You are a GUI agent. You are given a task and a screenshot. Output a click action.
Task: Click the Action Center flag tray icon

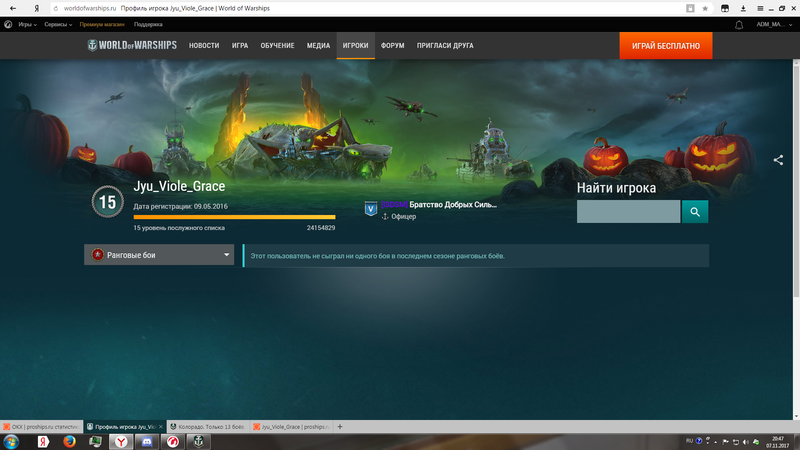726,442
